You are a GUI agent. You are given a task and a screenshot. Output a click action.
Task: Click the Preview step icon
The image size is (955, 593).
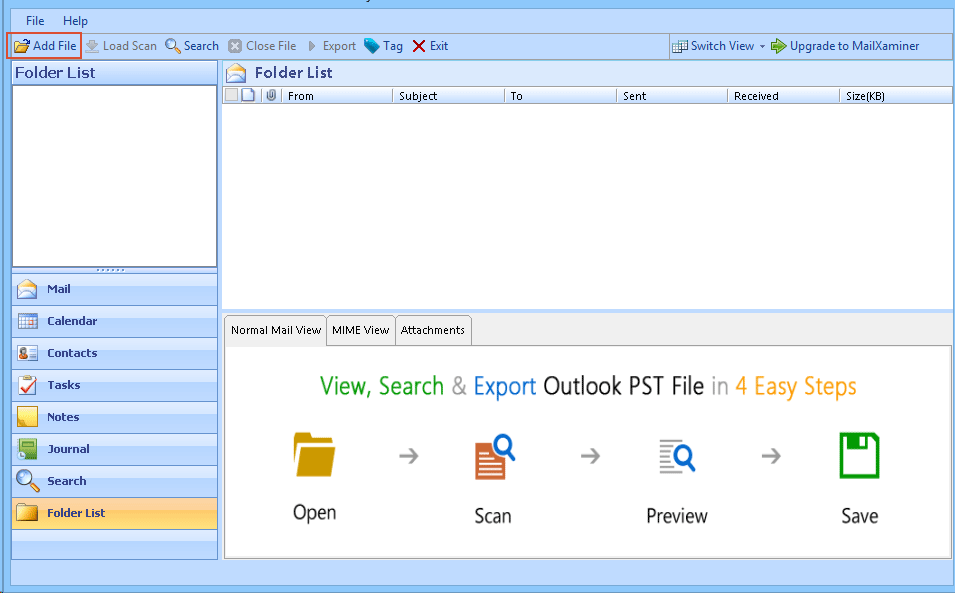point(677,456)
